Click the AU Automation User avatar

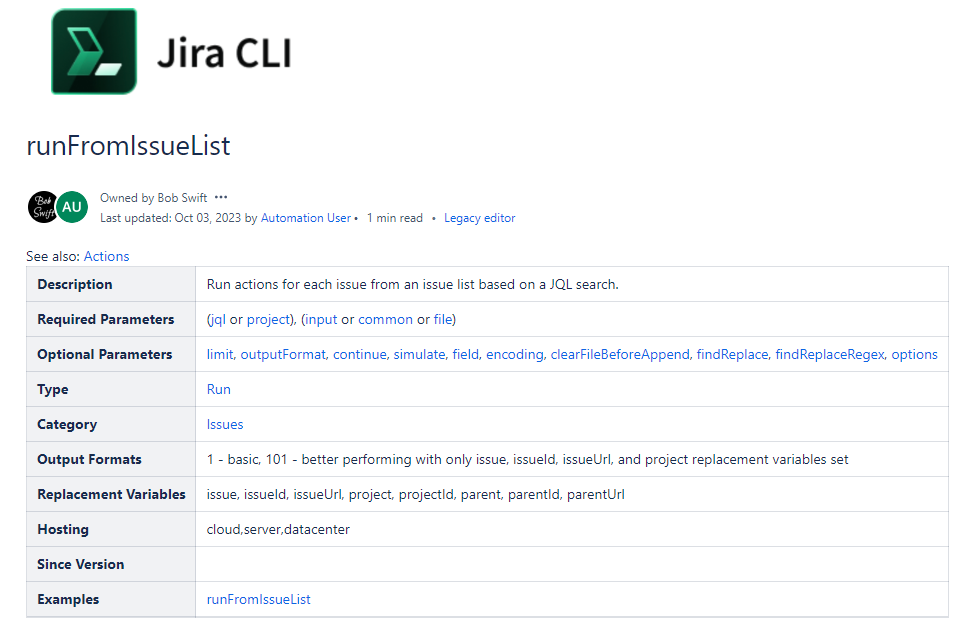(72, 207)
